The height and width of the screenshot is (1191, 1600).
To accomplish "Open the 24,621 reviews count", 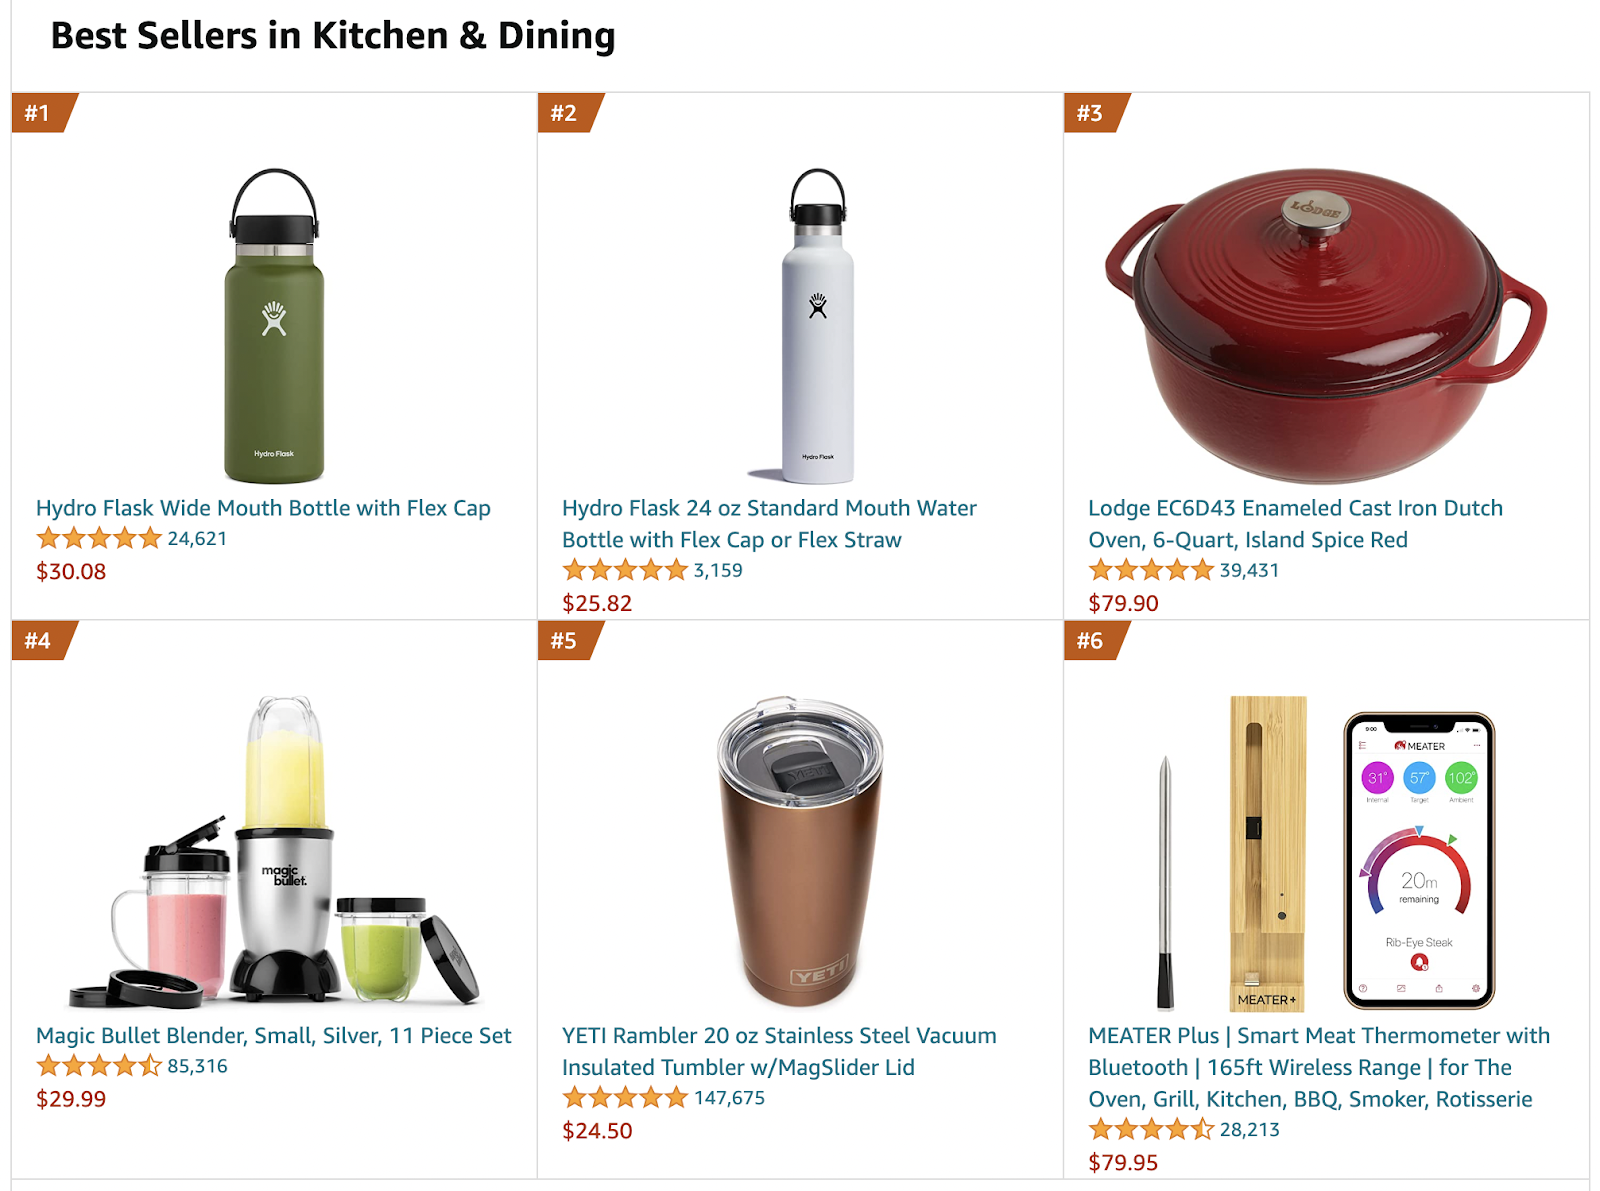I will coord(197,539).
